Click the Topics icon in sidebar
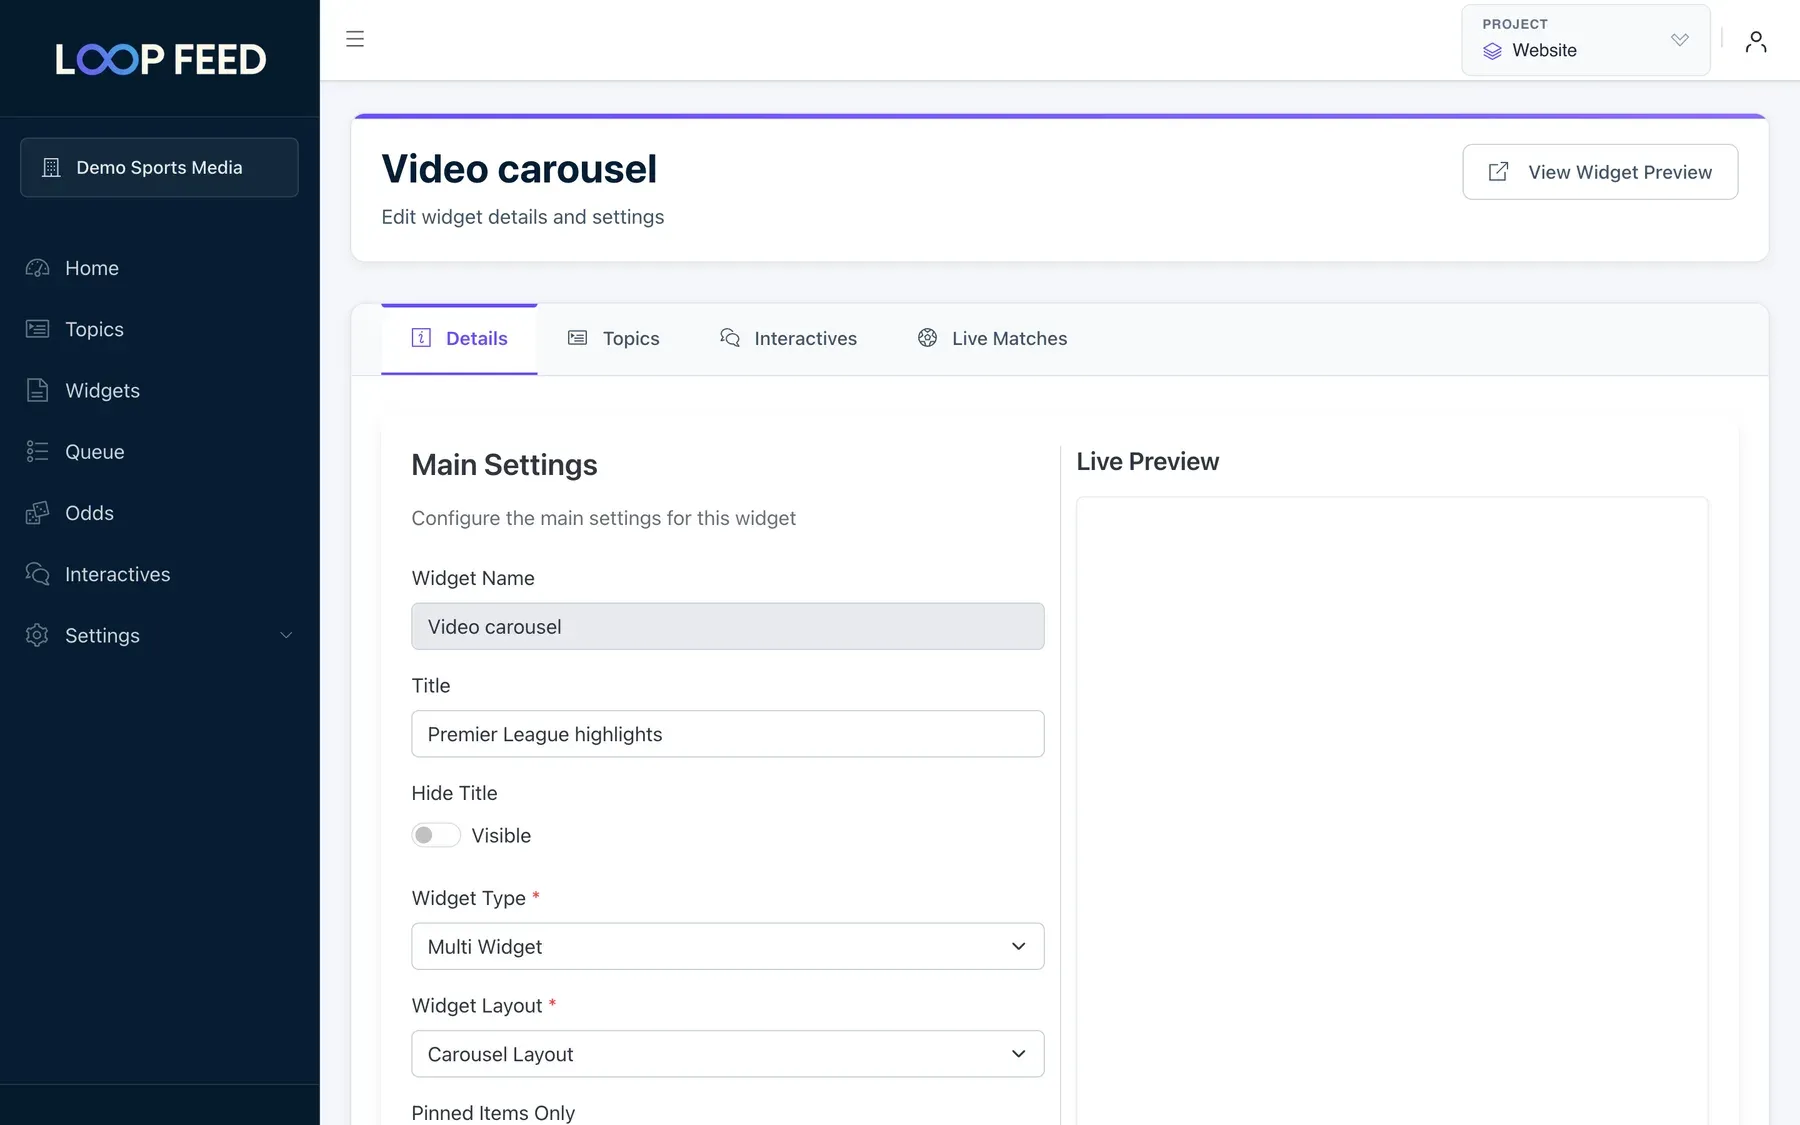The height and width of the screenshot is (1125, 1800). point(37,329)
